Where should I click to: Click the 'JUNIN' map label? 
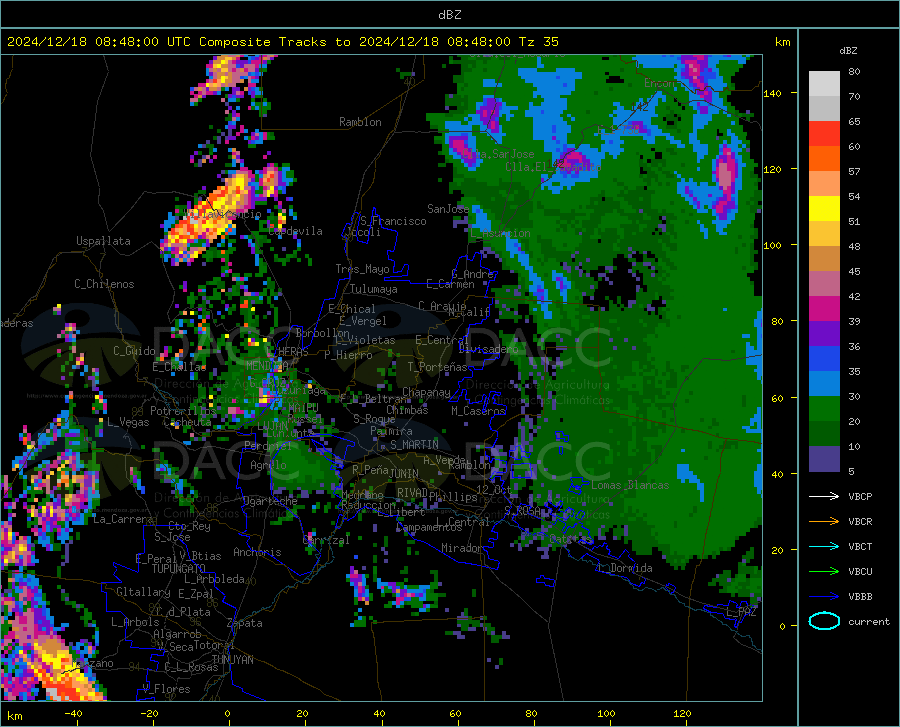point(404,474)
